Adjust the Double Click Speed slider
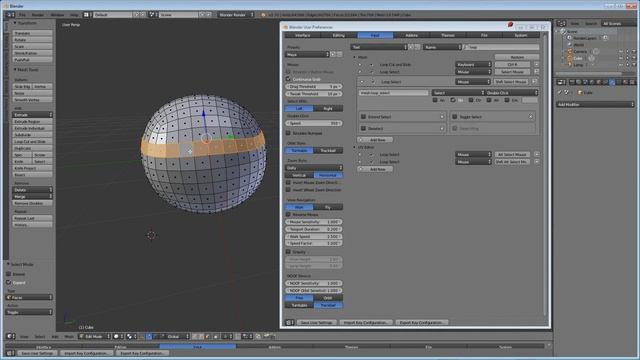 314,123
